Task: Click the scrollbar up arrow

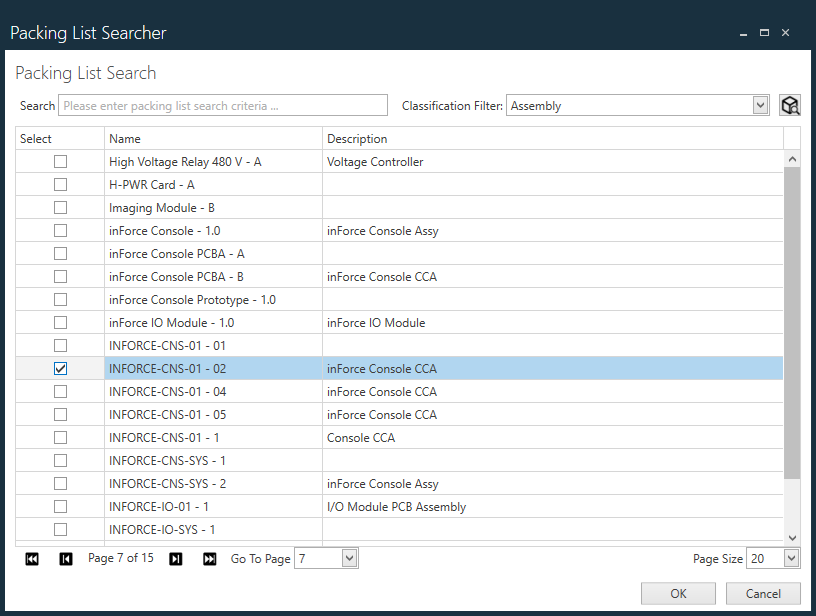Action: click(x=792, y=157)
